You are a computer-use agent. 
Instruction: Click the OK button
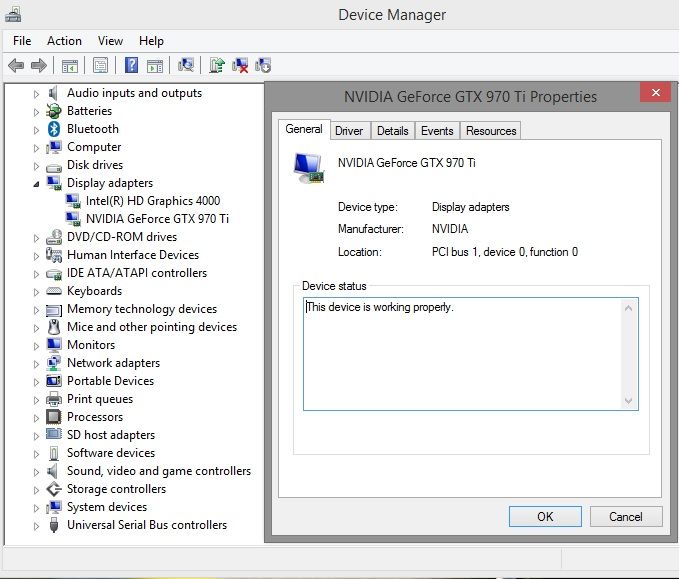(x=545, y=517)
